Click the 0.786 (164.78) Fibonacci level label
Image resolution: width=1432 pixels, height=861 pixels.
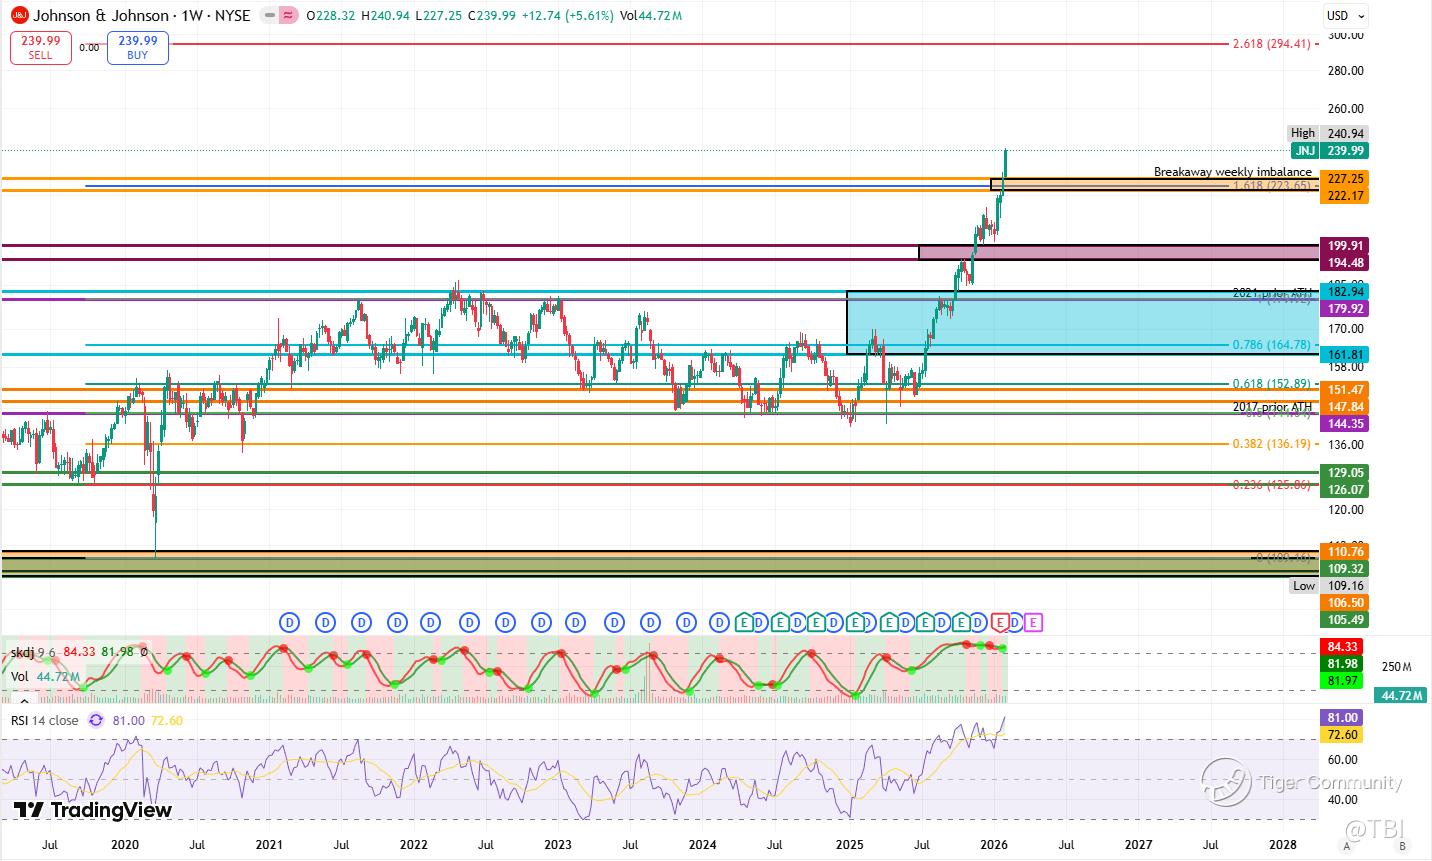pos(1271,345)
